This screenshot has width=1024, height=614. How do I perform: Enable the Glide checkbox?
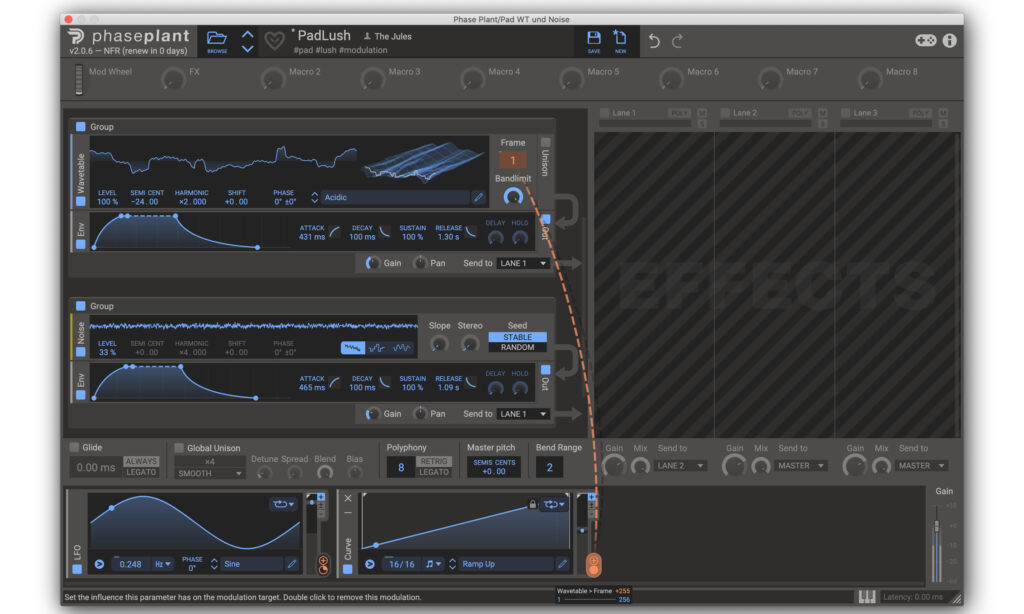click(x=74, y=447)
